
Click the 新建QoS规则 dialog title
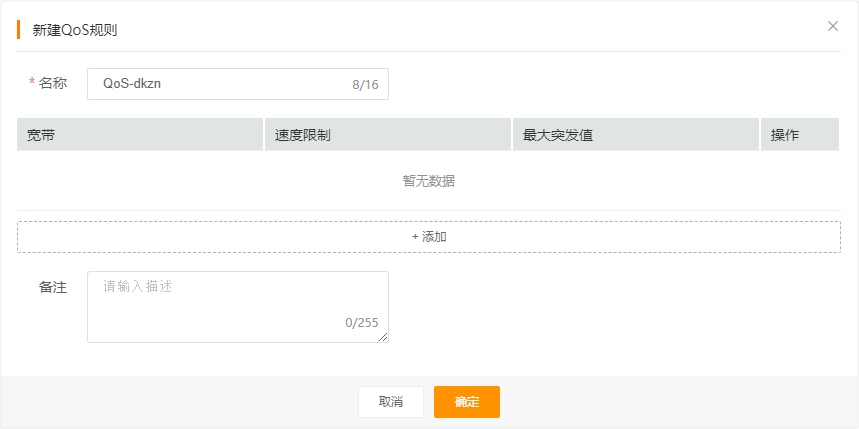click(75, 30)
